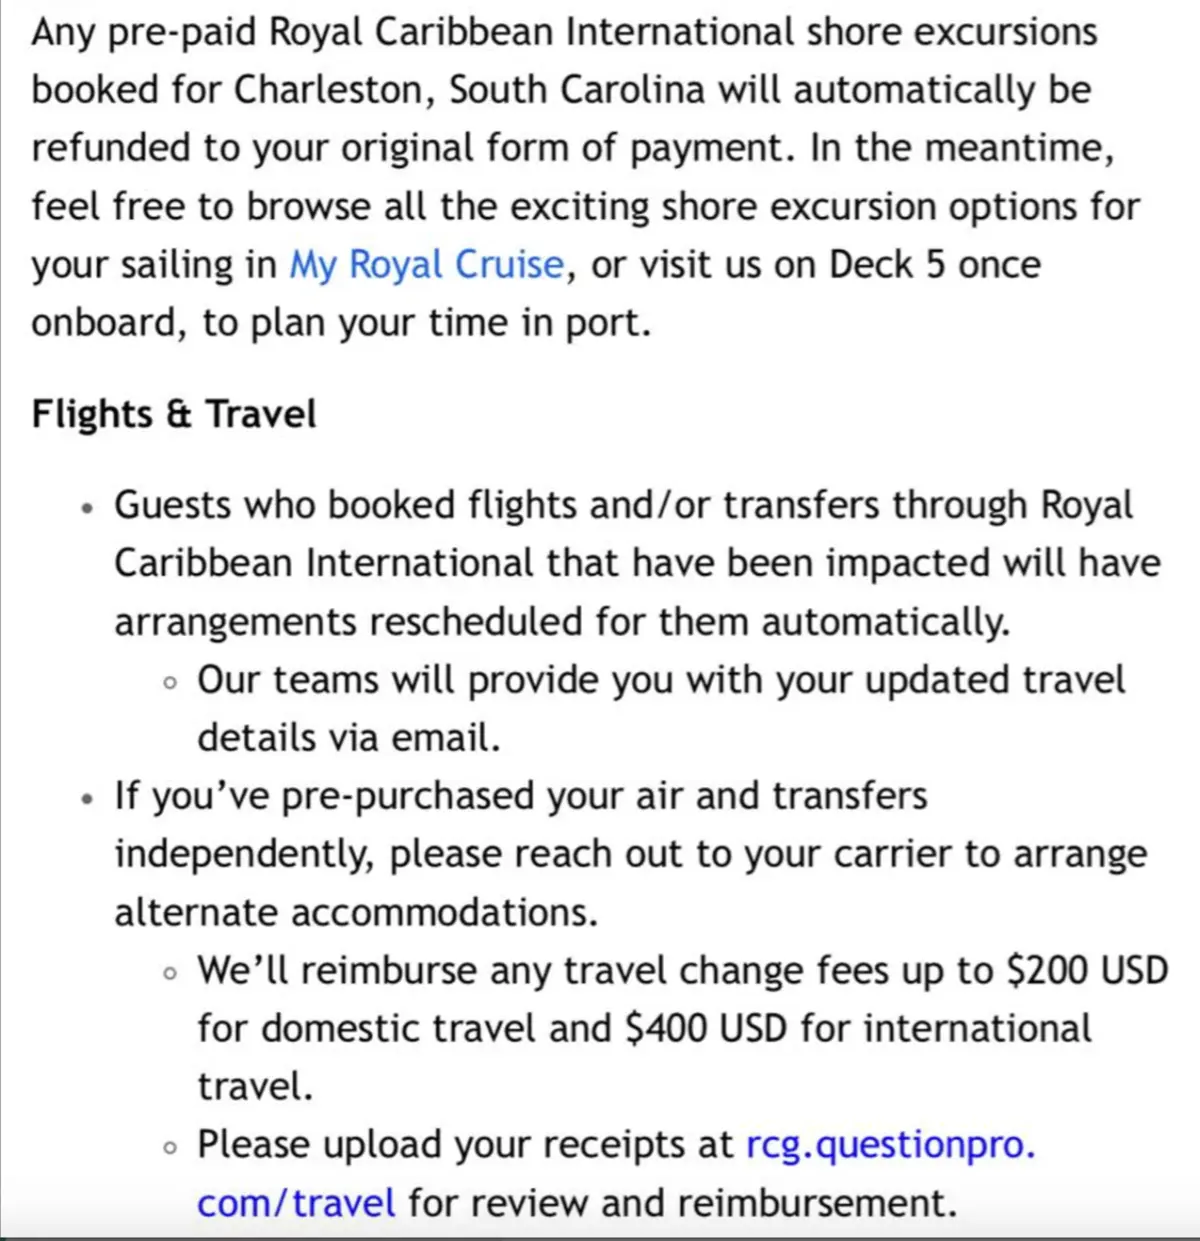Click the rcg.questionpro. link text
This screenshot has width=1200, height=1241.
(890, 1145)
